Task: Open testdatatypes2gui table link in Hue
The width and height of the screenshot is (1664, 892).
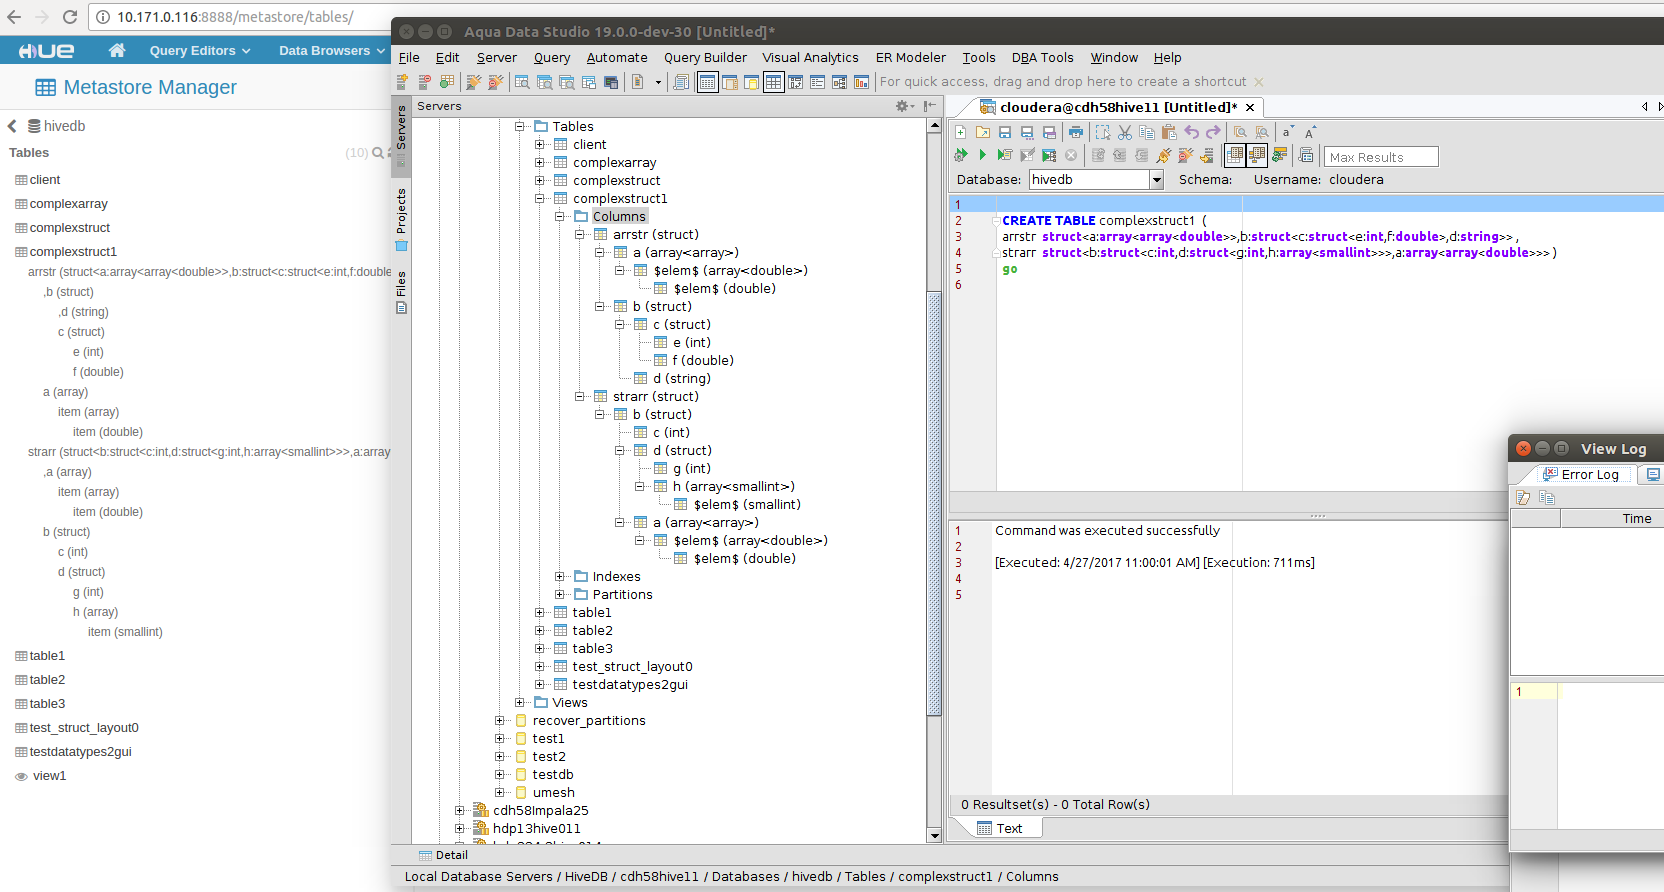Action: [x=80, y=752]
